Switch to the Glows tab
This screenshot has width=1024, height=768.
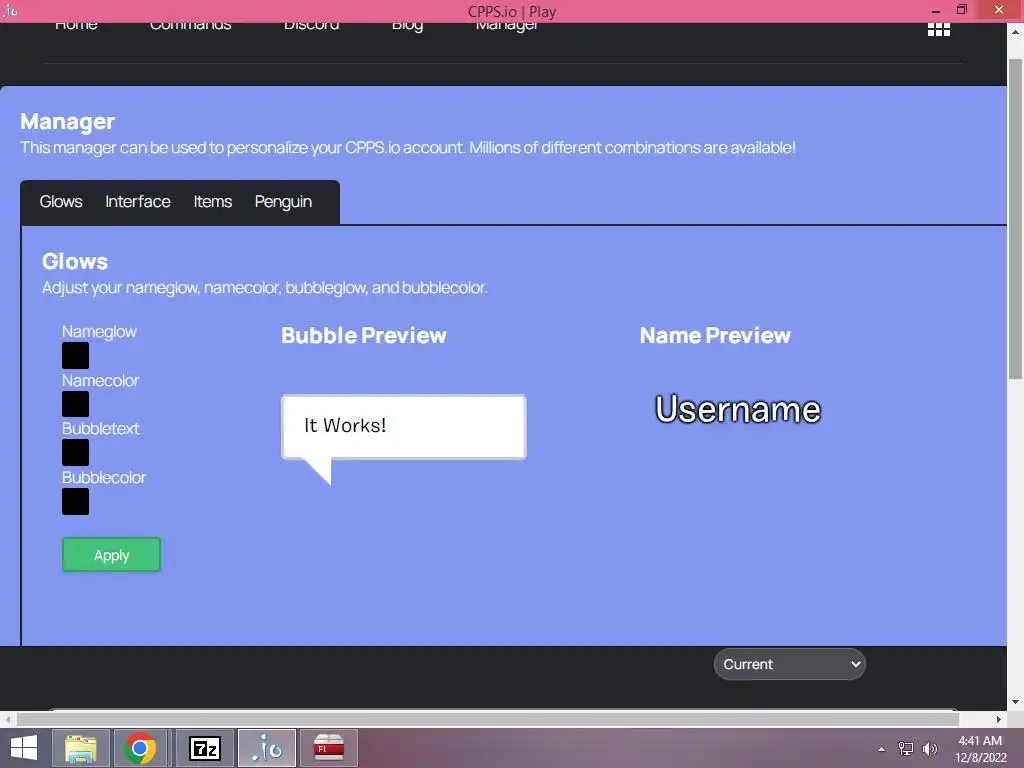point(61,202)
